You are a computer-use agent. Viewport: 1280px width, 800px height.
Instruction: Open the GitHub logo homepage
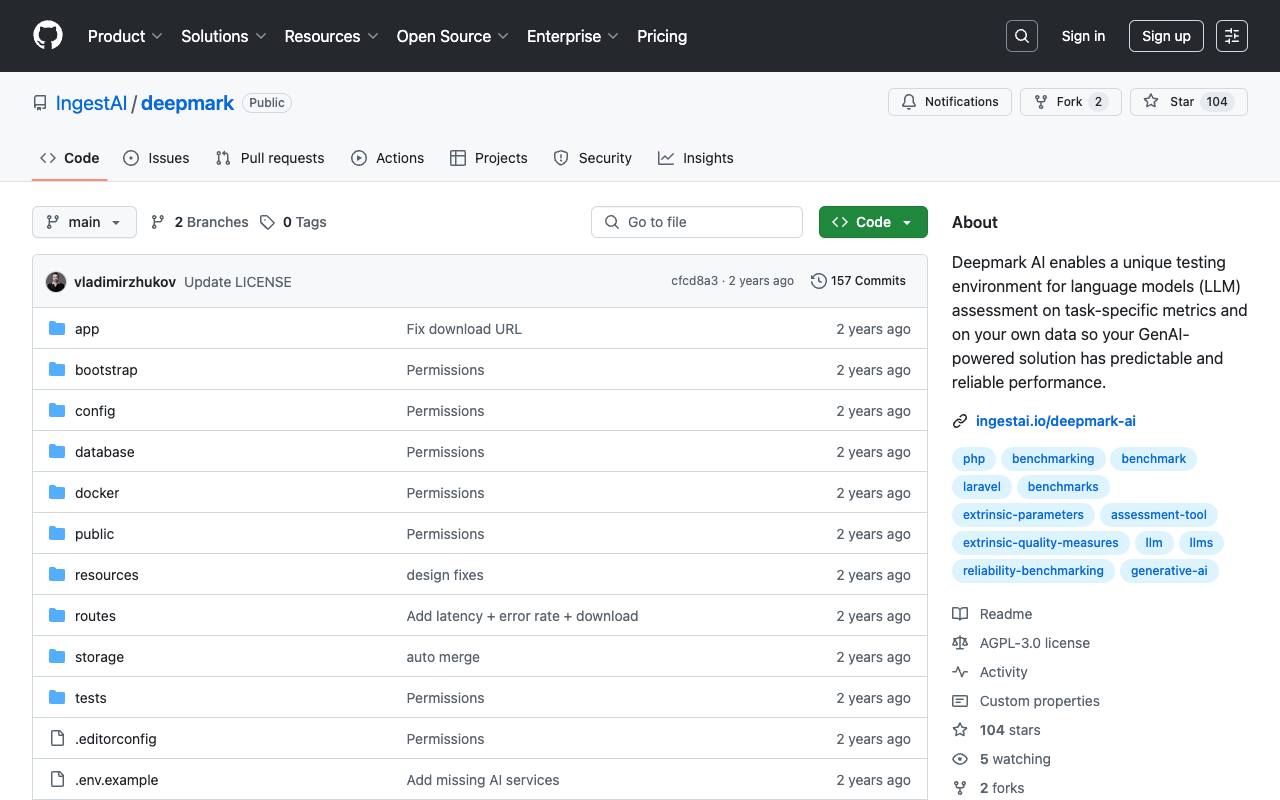coord(48,36)
